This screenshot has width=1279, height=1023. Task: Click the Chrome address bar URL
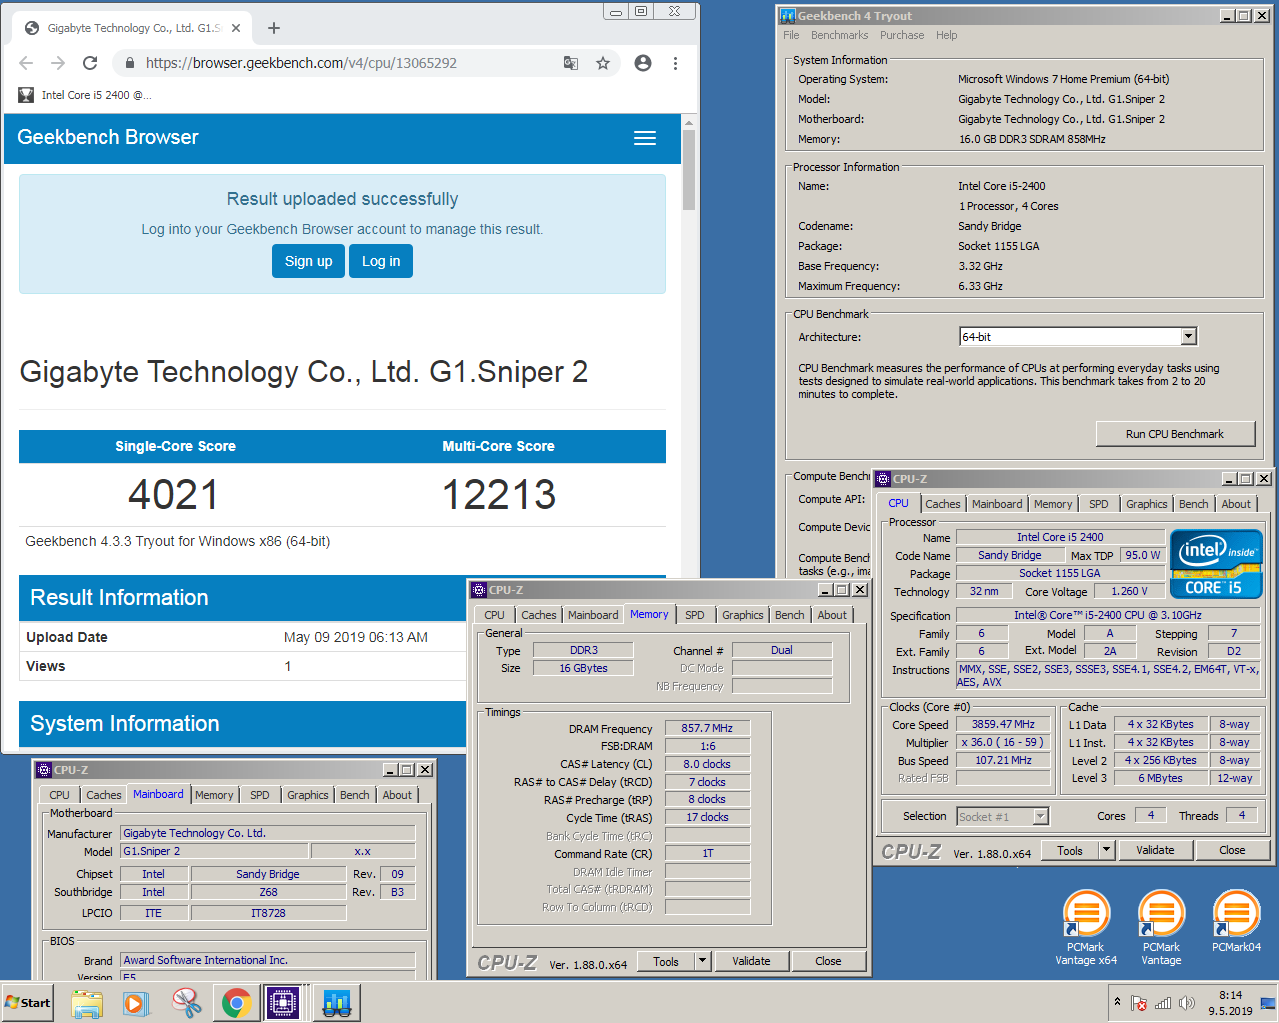[x=301, y=63]
